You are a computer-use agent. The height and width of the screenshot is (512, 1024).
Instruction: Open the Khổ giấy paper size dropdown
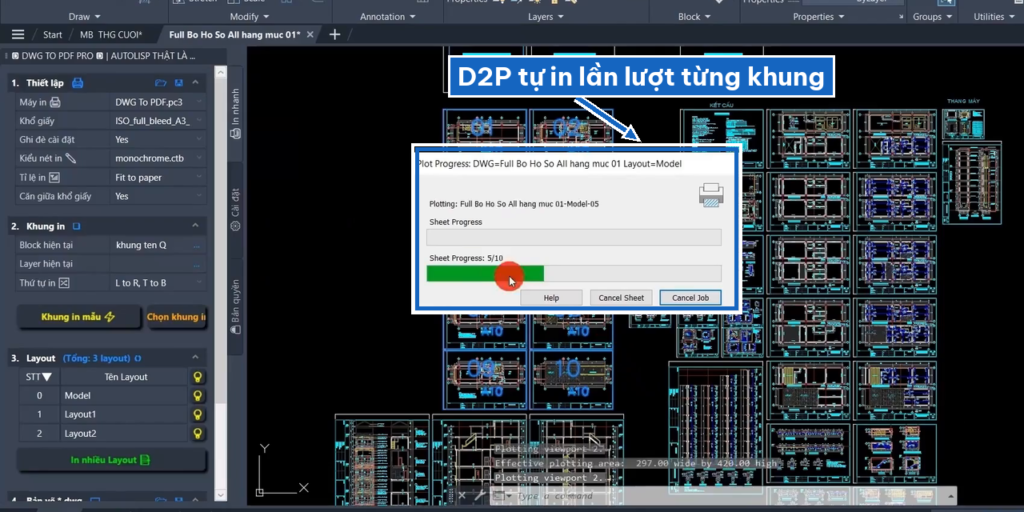[x=159, y=121]
